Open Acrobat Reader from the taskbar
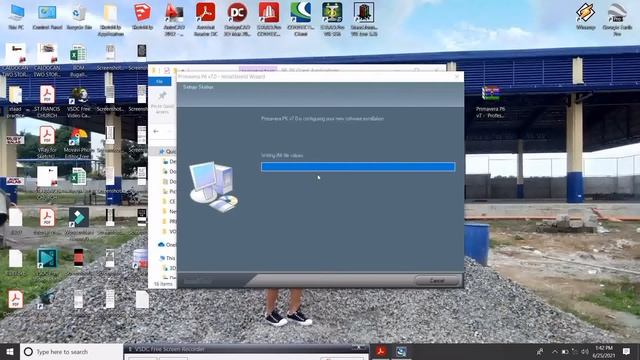The height and width of the screenshot is (360, 640). coord(381,351)
